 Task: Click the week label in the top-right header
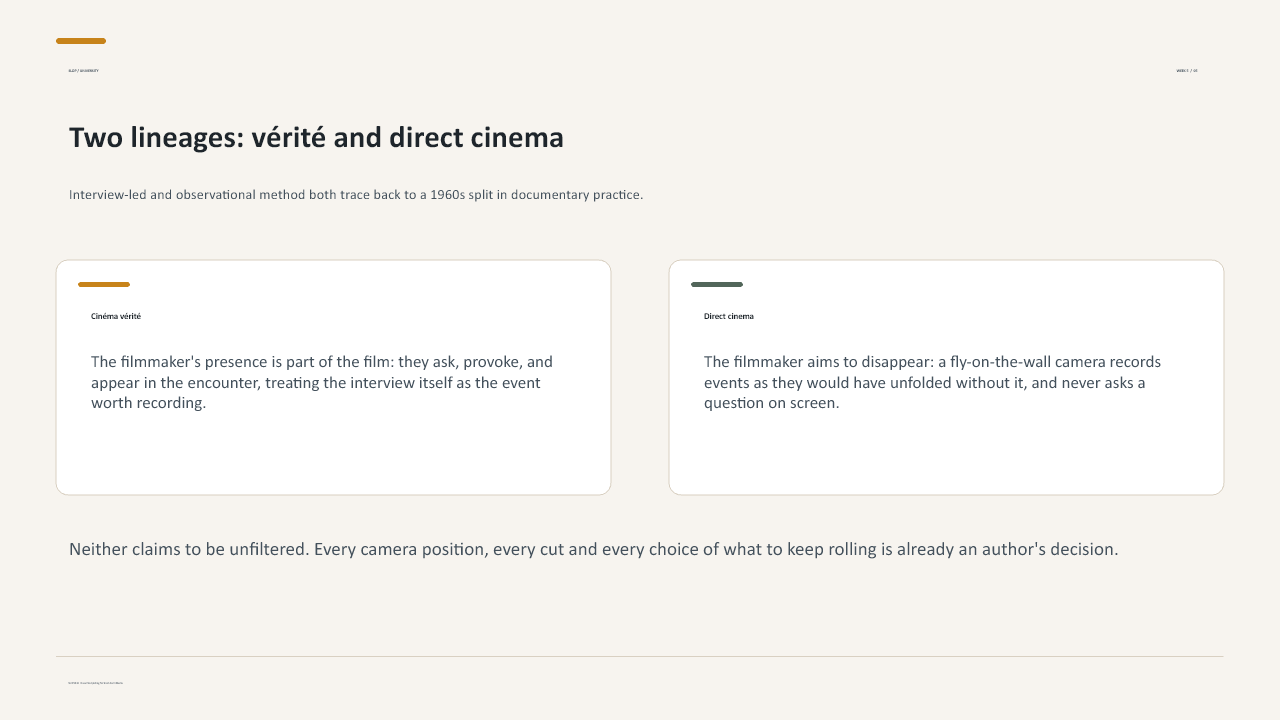[x=1187, y=71]
